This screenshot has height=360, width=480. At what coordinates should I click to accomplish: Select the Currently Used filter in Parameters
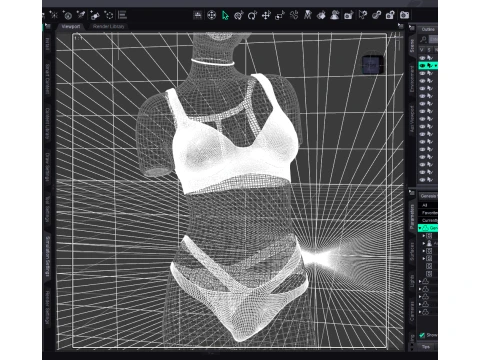[428, 220]
